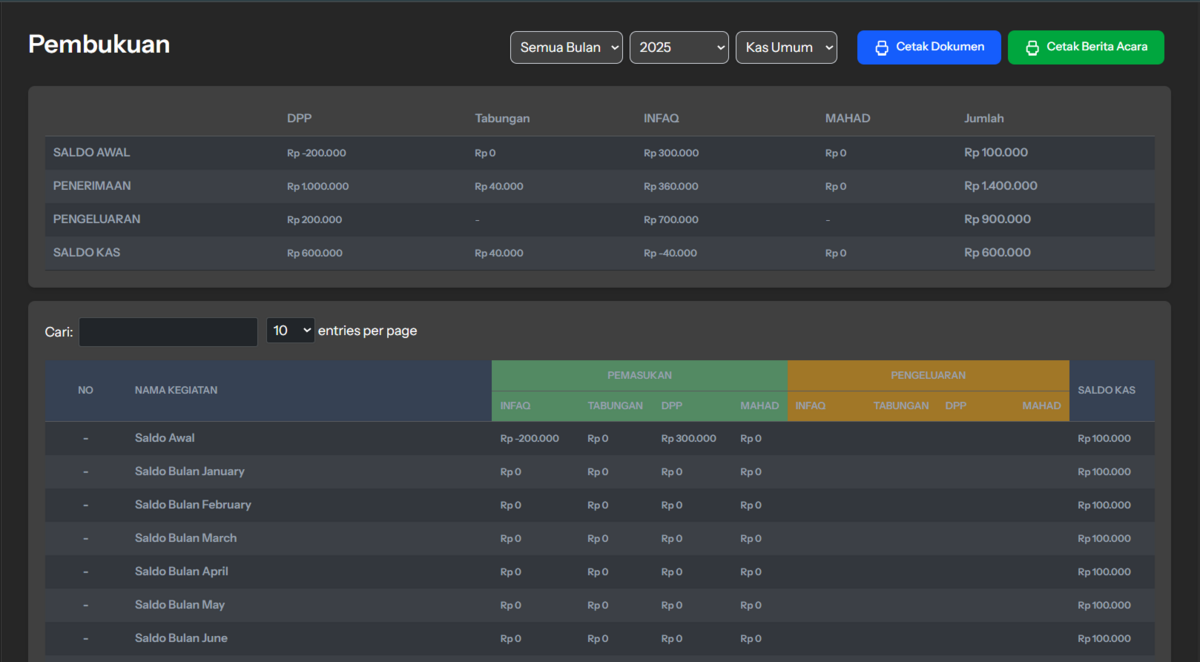This screenshot has height=662, width=1200.
Task: Focus the Cari search field
Action: point(168,332)
